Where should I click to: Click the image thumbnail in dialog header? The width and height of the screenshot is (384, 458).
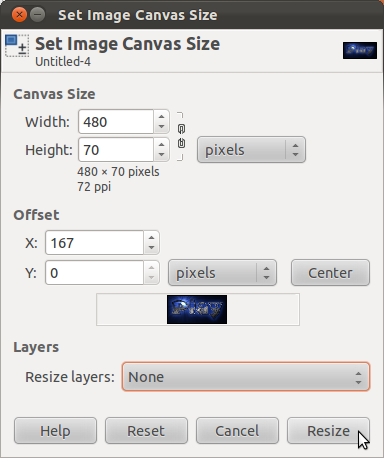[x=360, y=50]
